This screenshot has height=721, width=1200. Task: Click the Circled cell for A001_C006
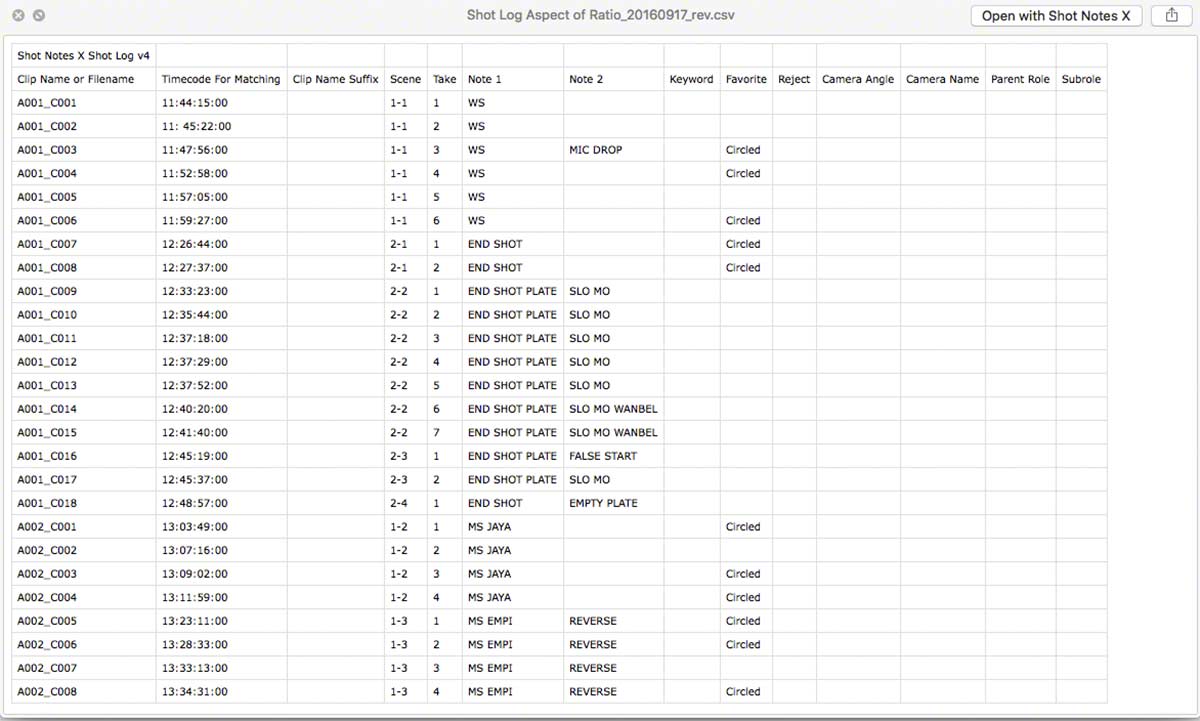tap(746, 221)
